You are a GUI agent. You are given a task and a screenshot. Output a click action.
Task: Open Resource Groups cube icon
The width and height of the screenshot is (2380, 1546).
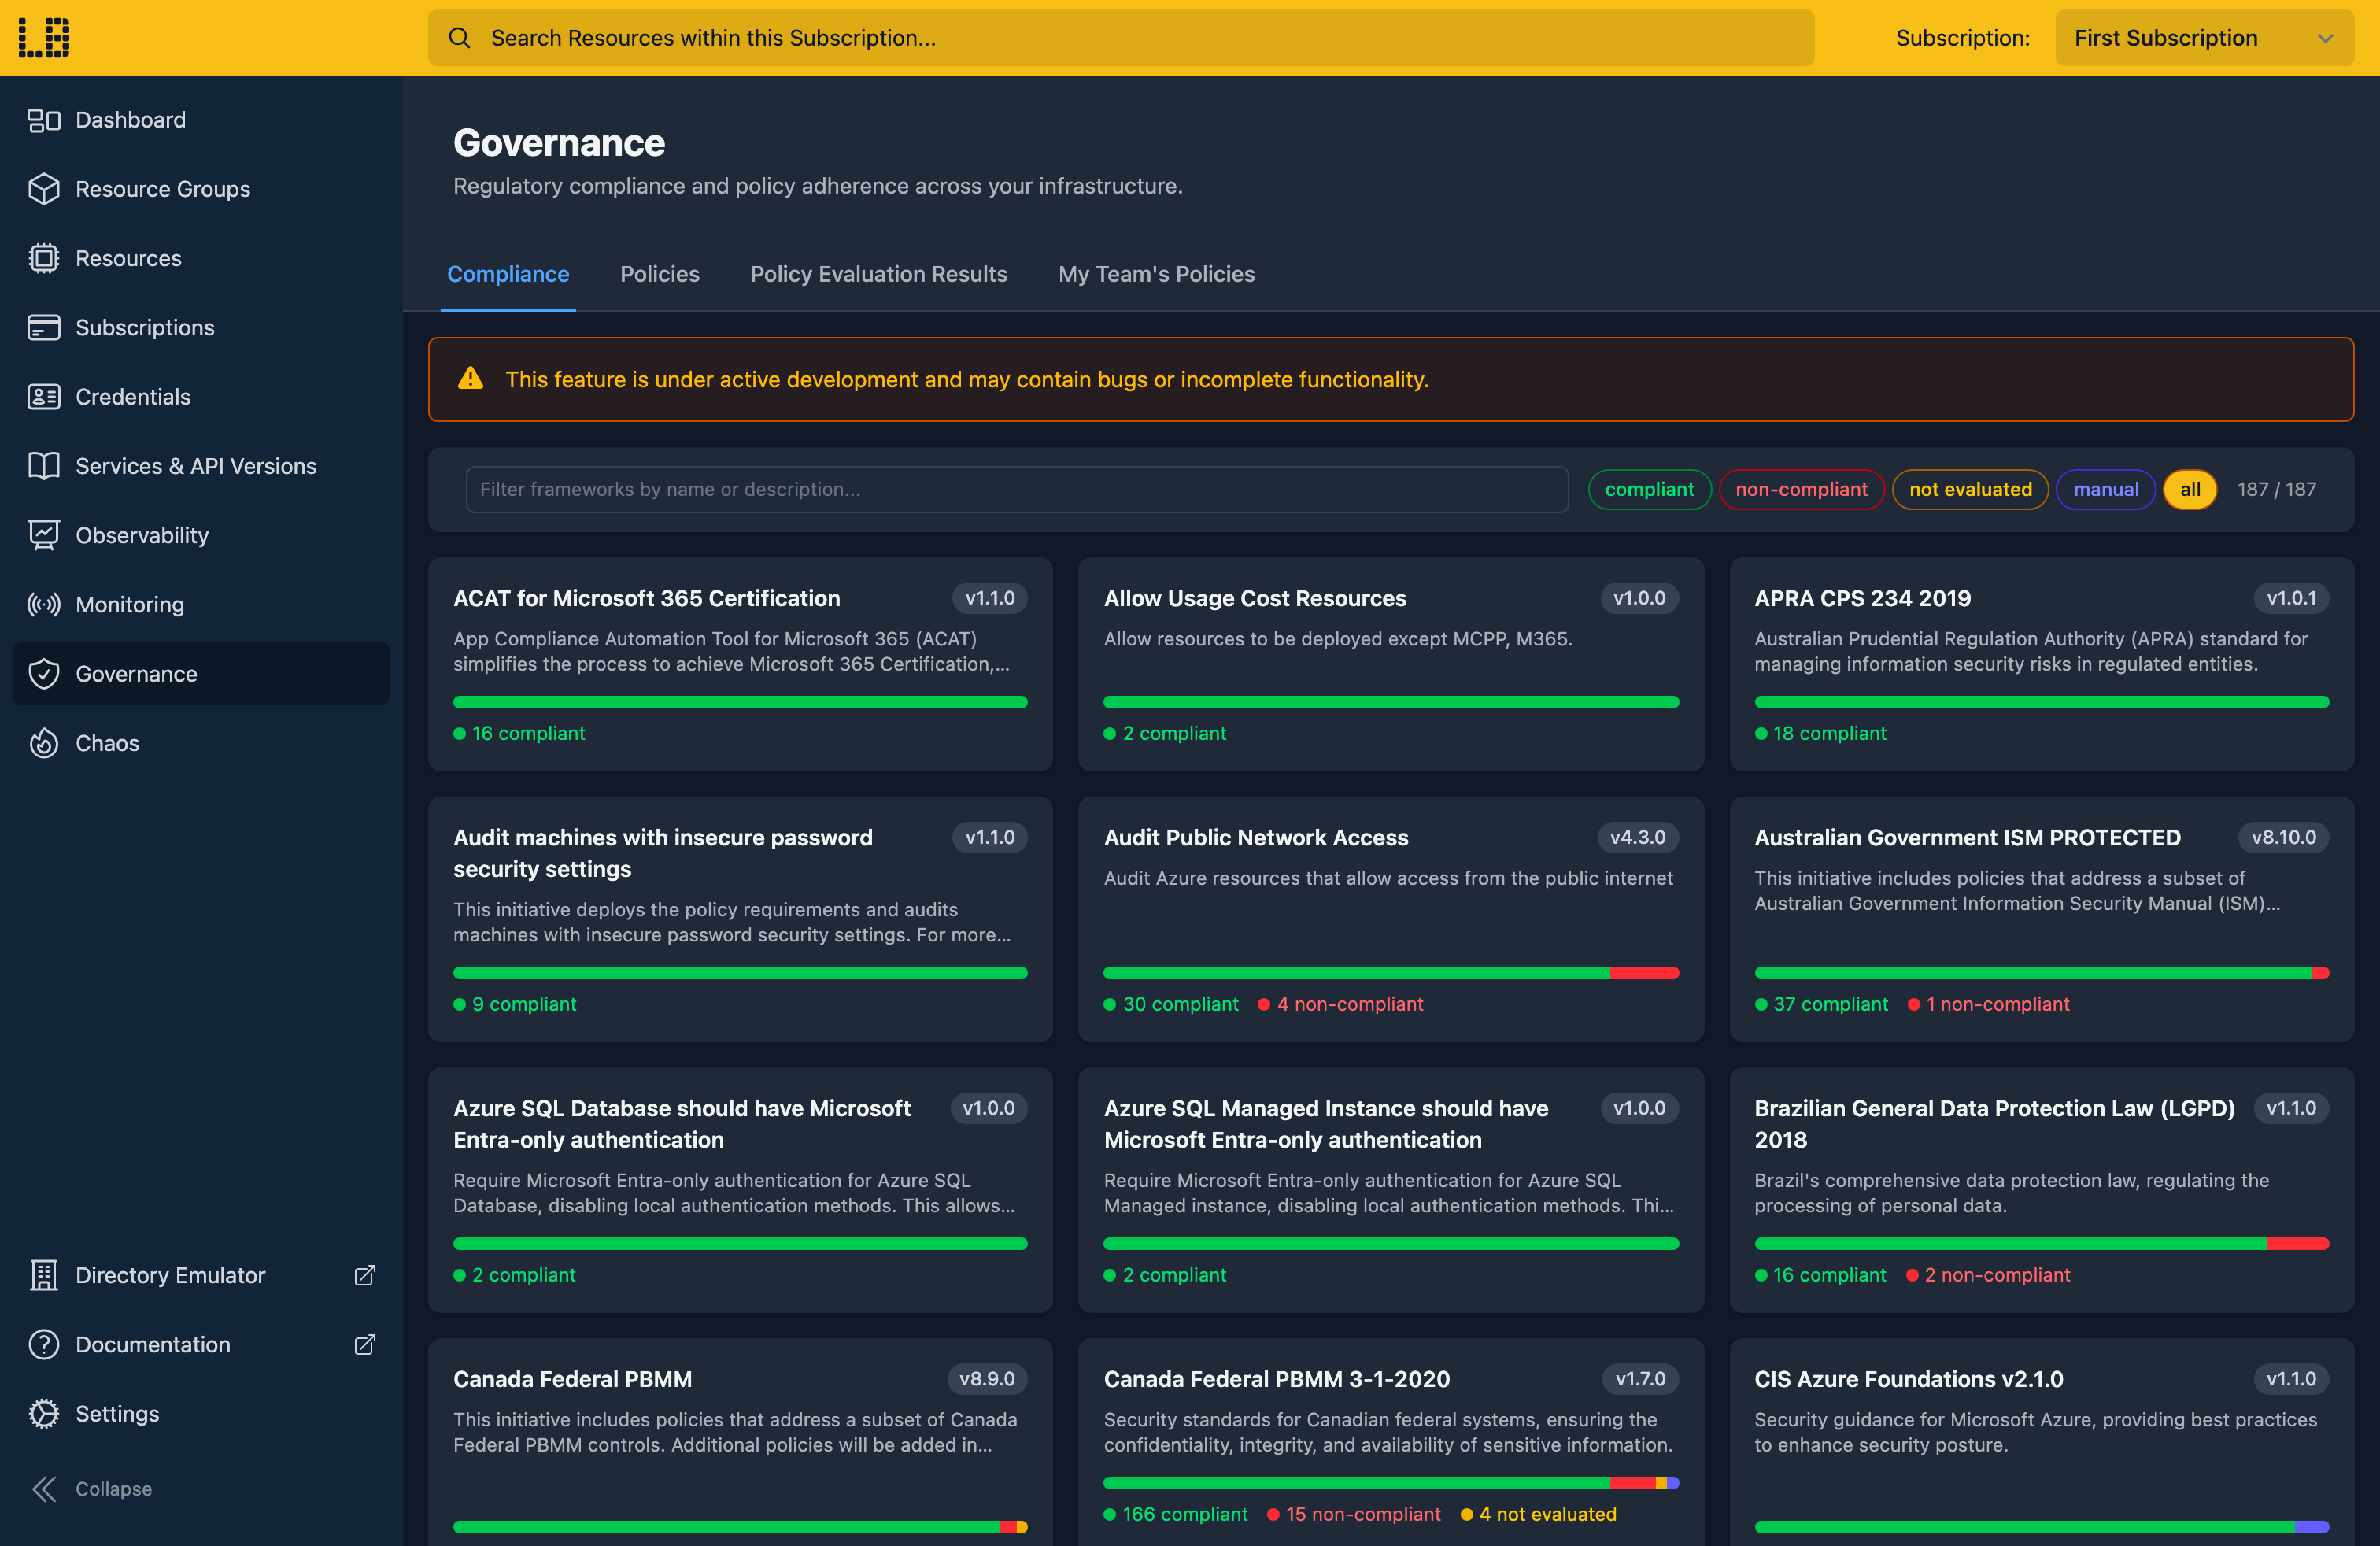click(43, 189)
